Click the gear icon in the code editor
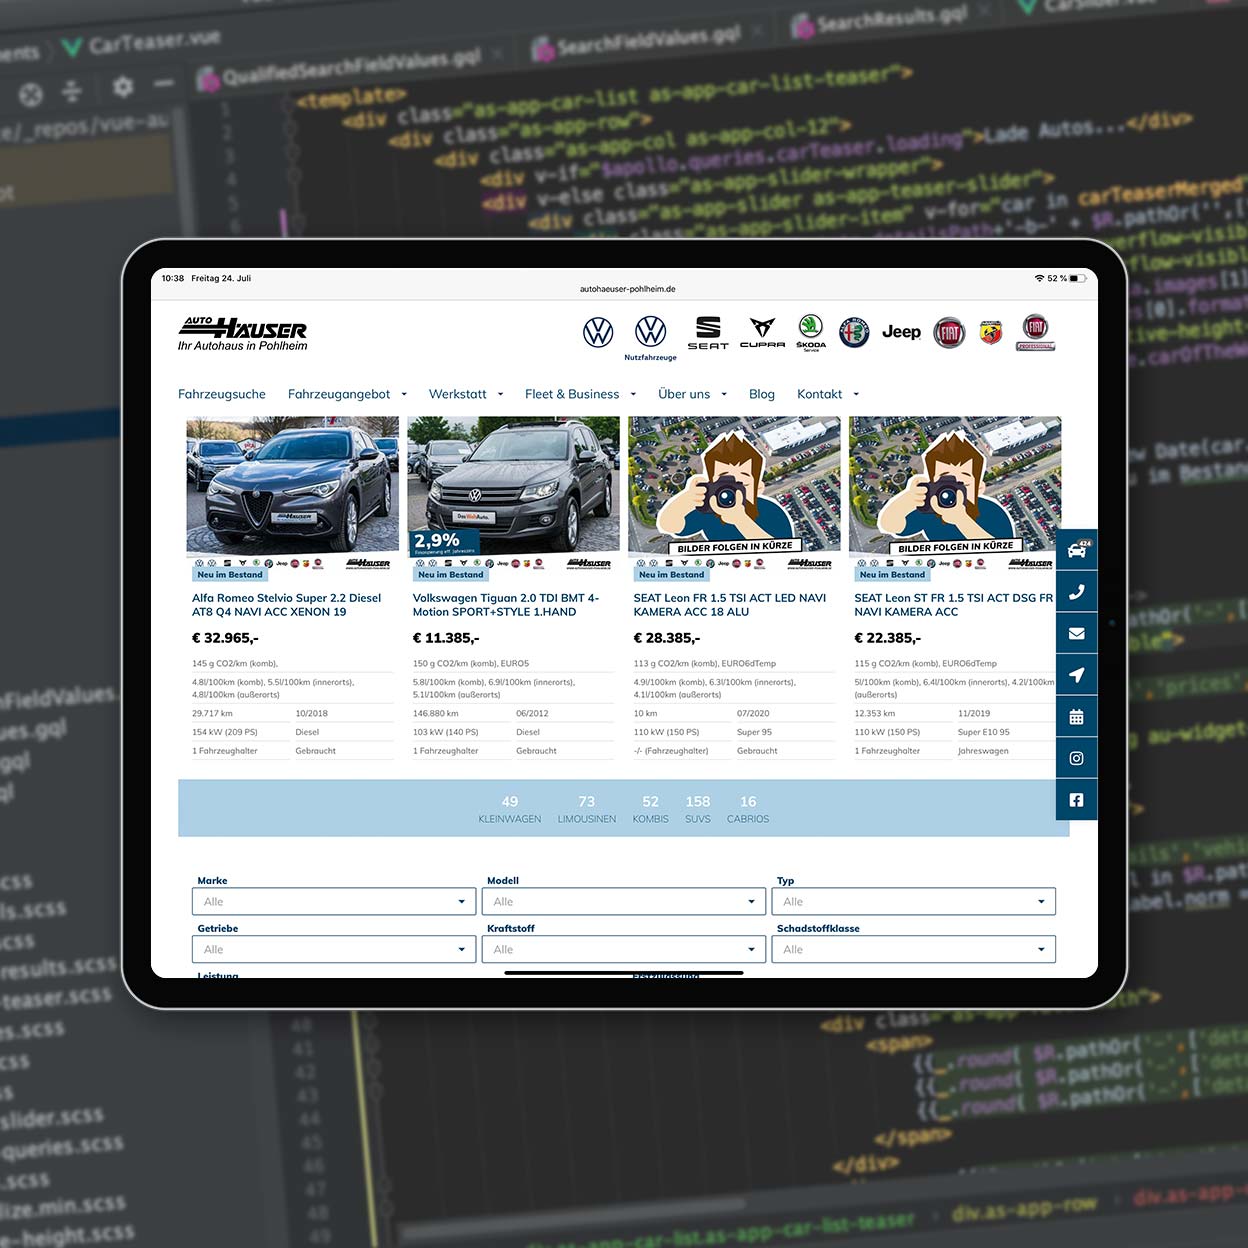1248x1248 pixels. point(123,87)
